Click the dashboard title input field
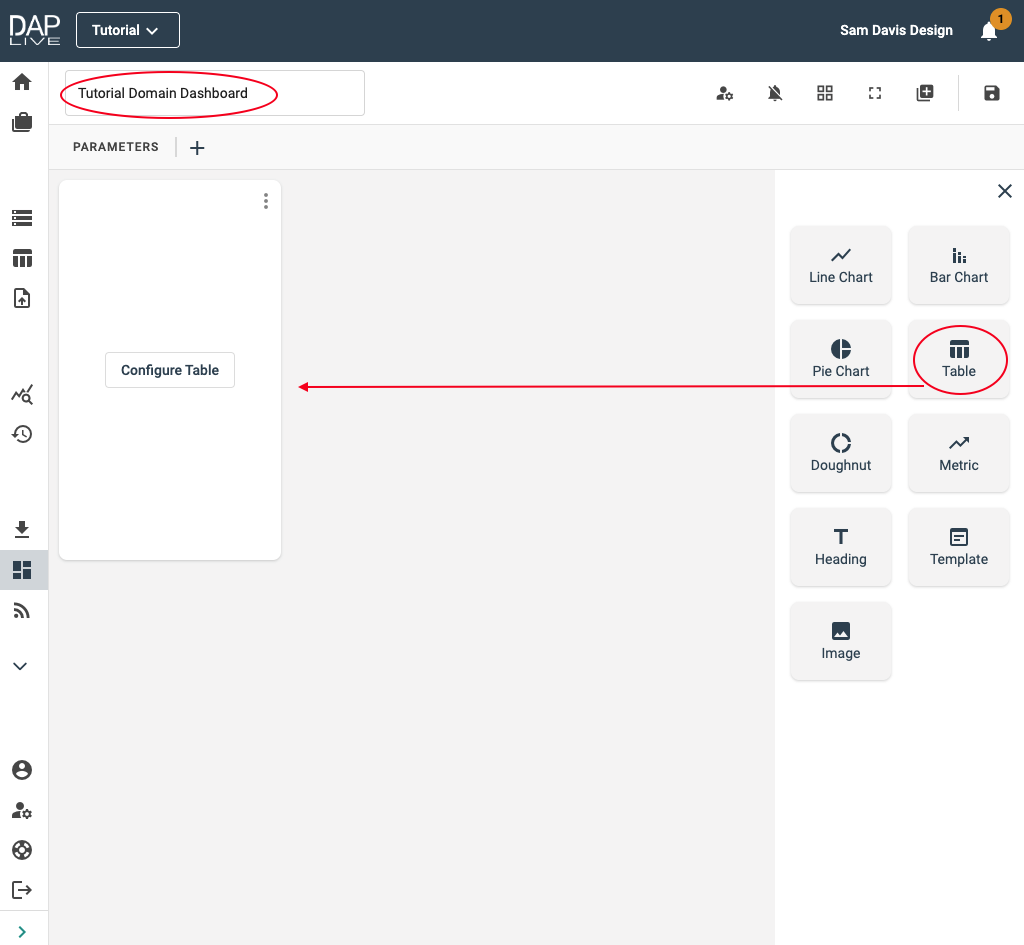This screenshot has width=1024, height=945. pyautogui.click(x=214, y=93)
